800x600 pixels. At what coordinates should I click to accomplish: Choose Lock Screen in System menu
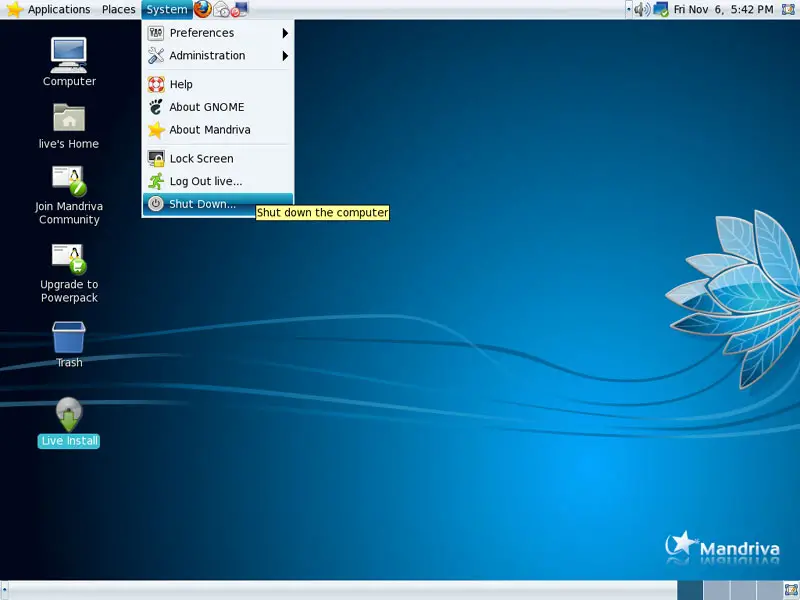(201, 158)
